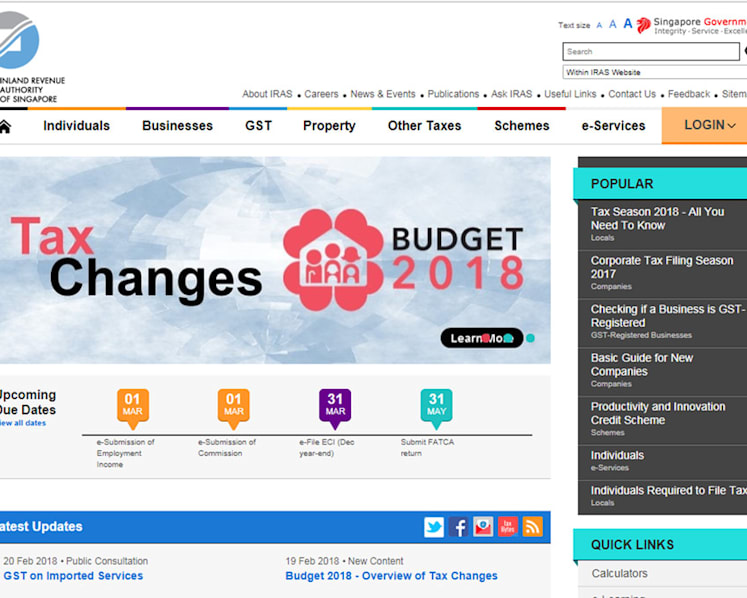Click the e-Submission of Employment Income text
This screenshot has height=598, width=747.
click(125, 453)
